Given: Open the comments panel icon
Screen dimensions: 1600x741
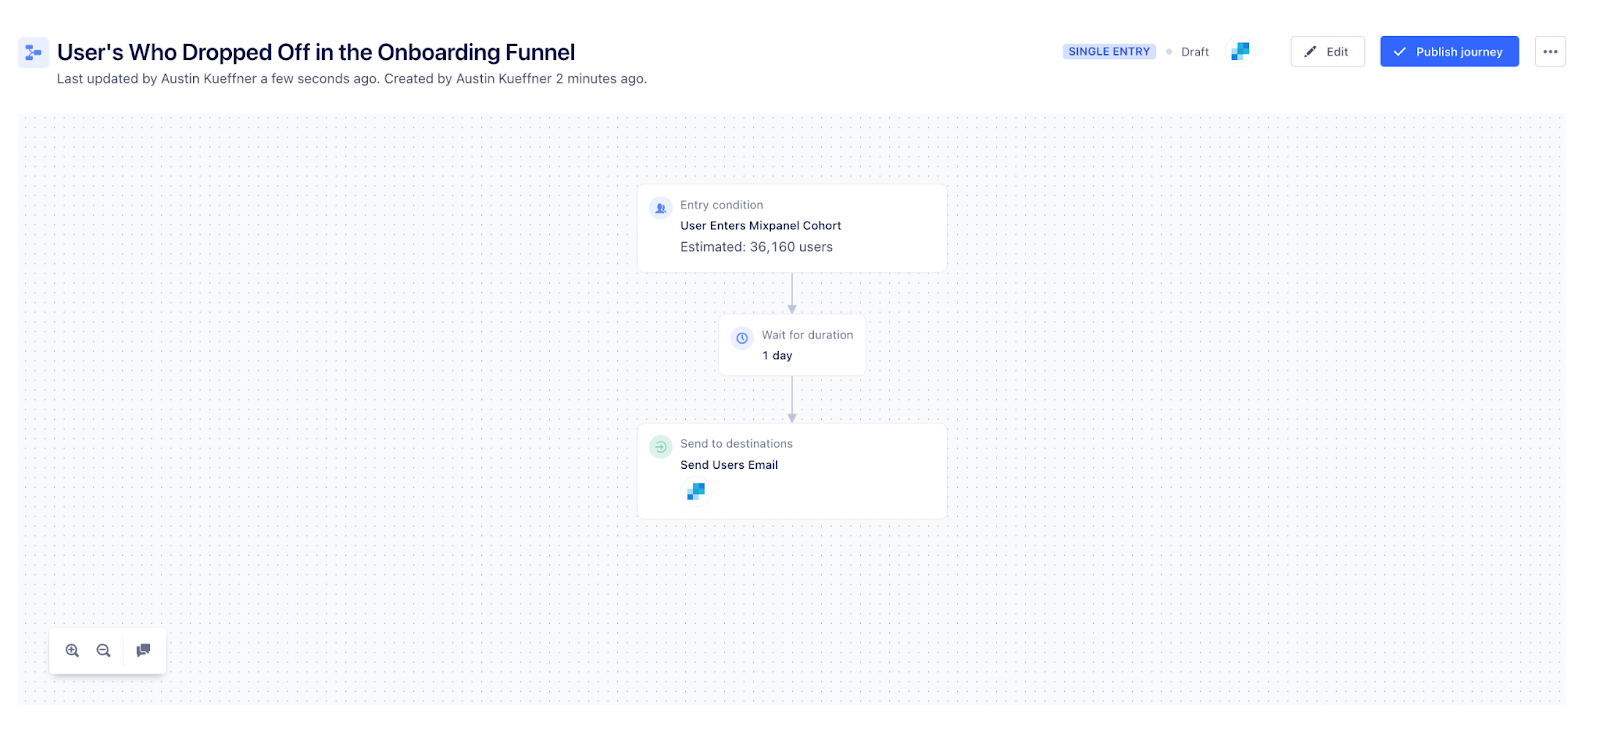Looking at the screenshot, I should 142,650.
